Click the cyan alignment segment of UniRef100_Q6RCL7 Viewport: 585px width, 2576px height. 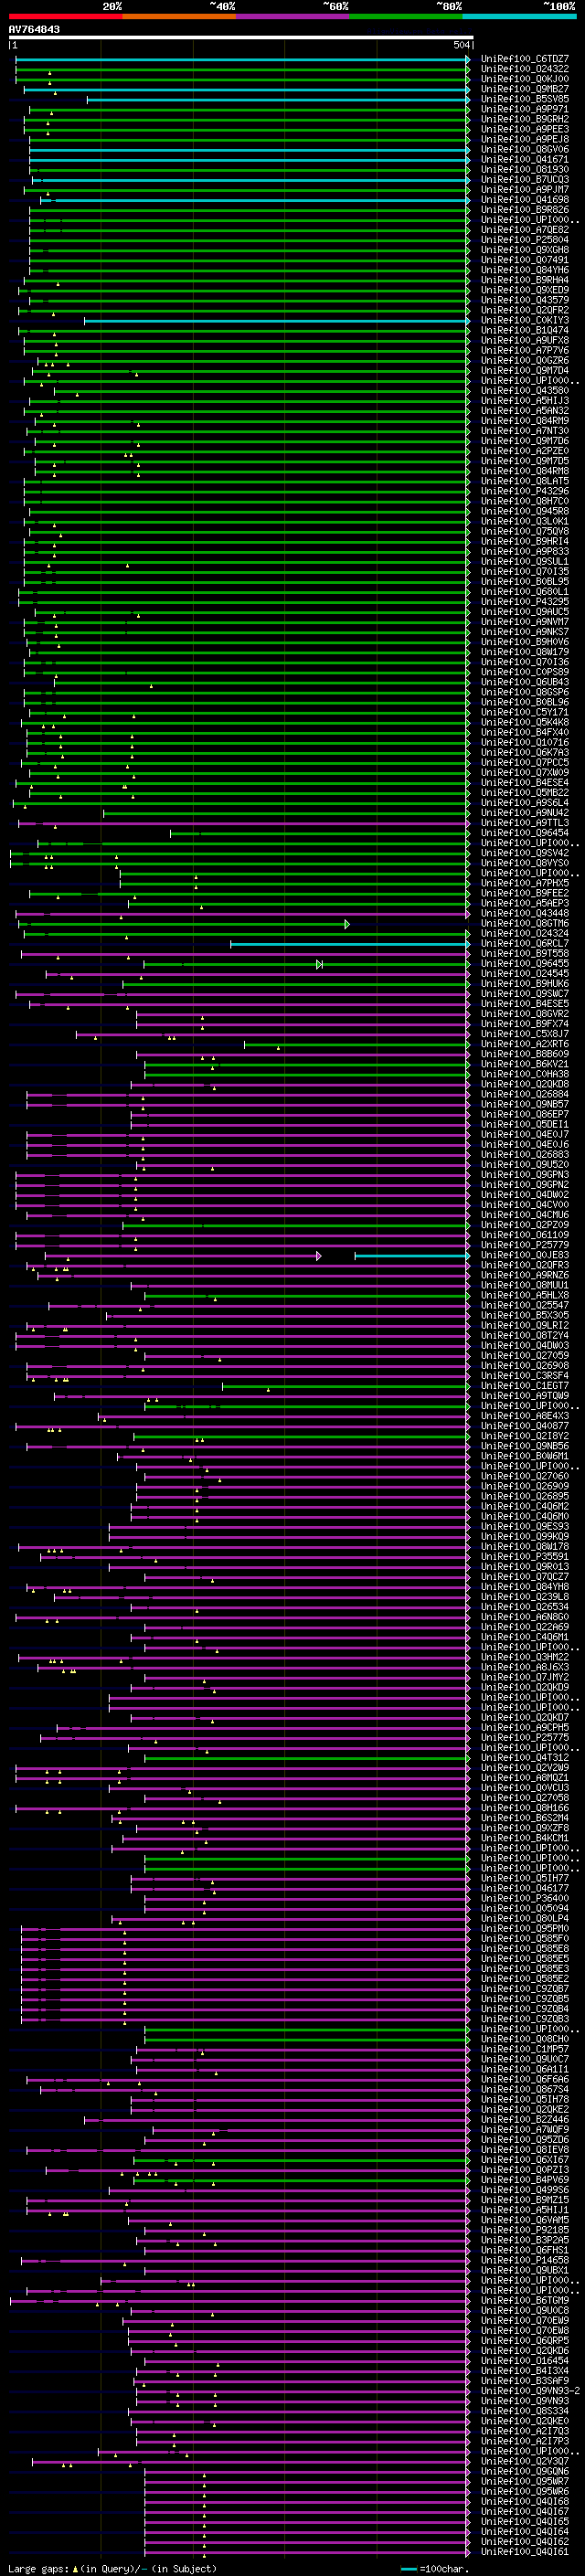click(x=350, y=944)
